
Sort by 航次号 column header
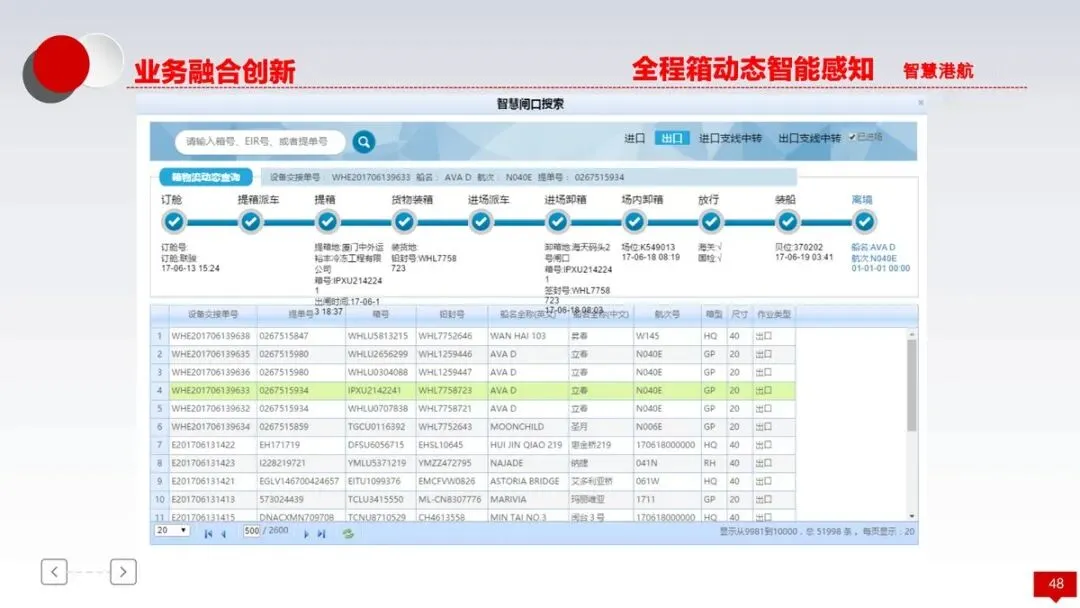667,314
